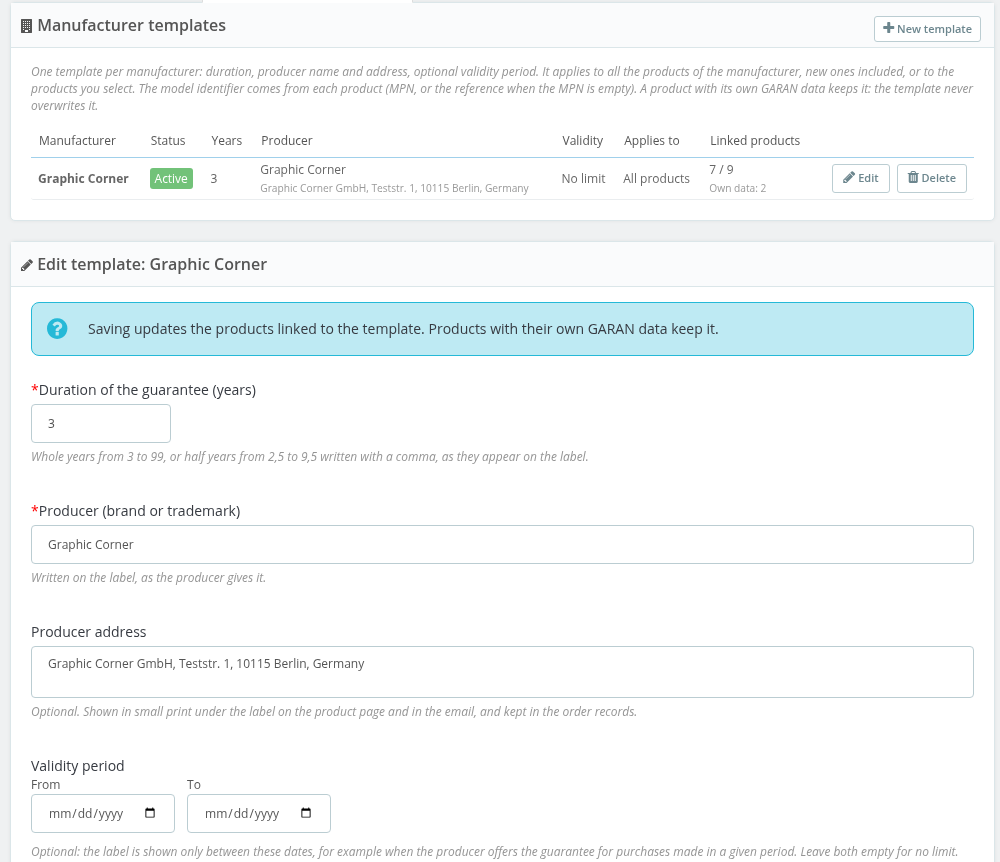Click the Edit template: Graphic Corner heading
The height and width of the screenshot is (862, 1000).
point(152,265)
